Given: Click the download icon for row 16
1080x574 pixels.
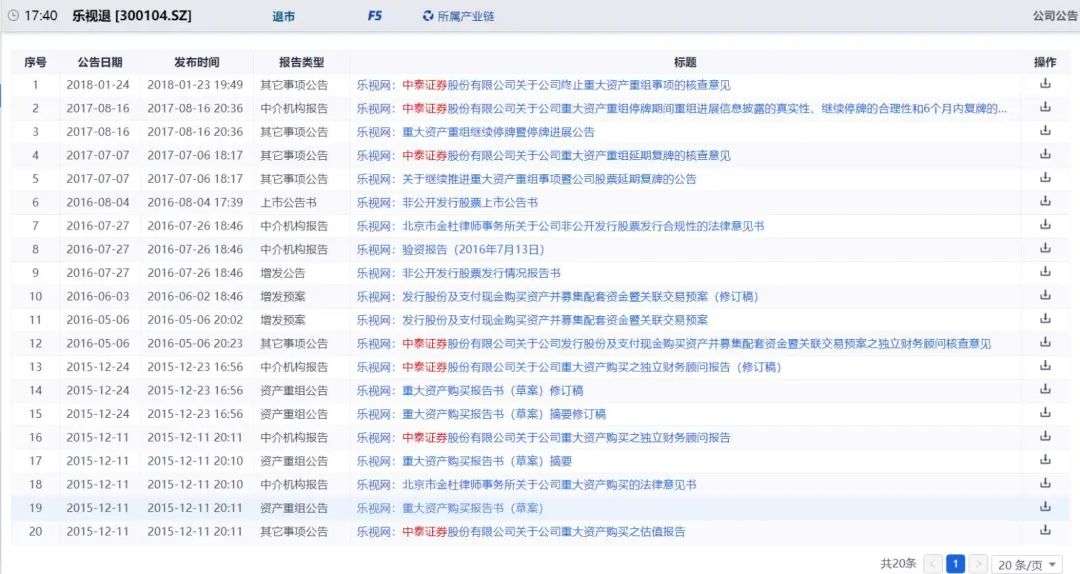Looking at the screenshot, I should pos(1045,436).
